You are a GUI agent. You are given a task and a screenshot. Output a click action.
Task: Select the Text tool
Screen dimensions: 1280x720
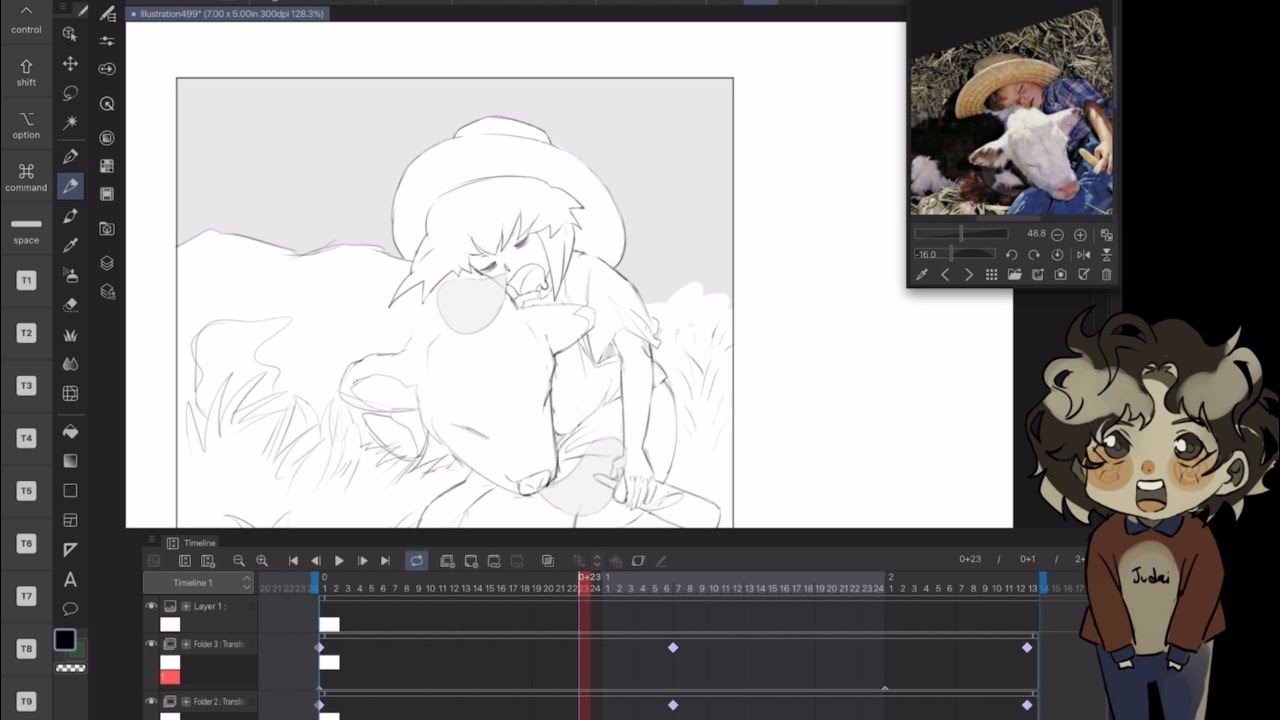point(70,579)
